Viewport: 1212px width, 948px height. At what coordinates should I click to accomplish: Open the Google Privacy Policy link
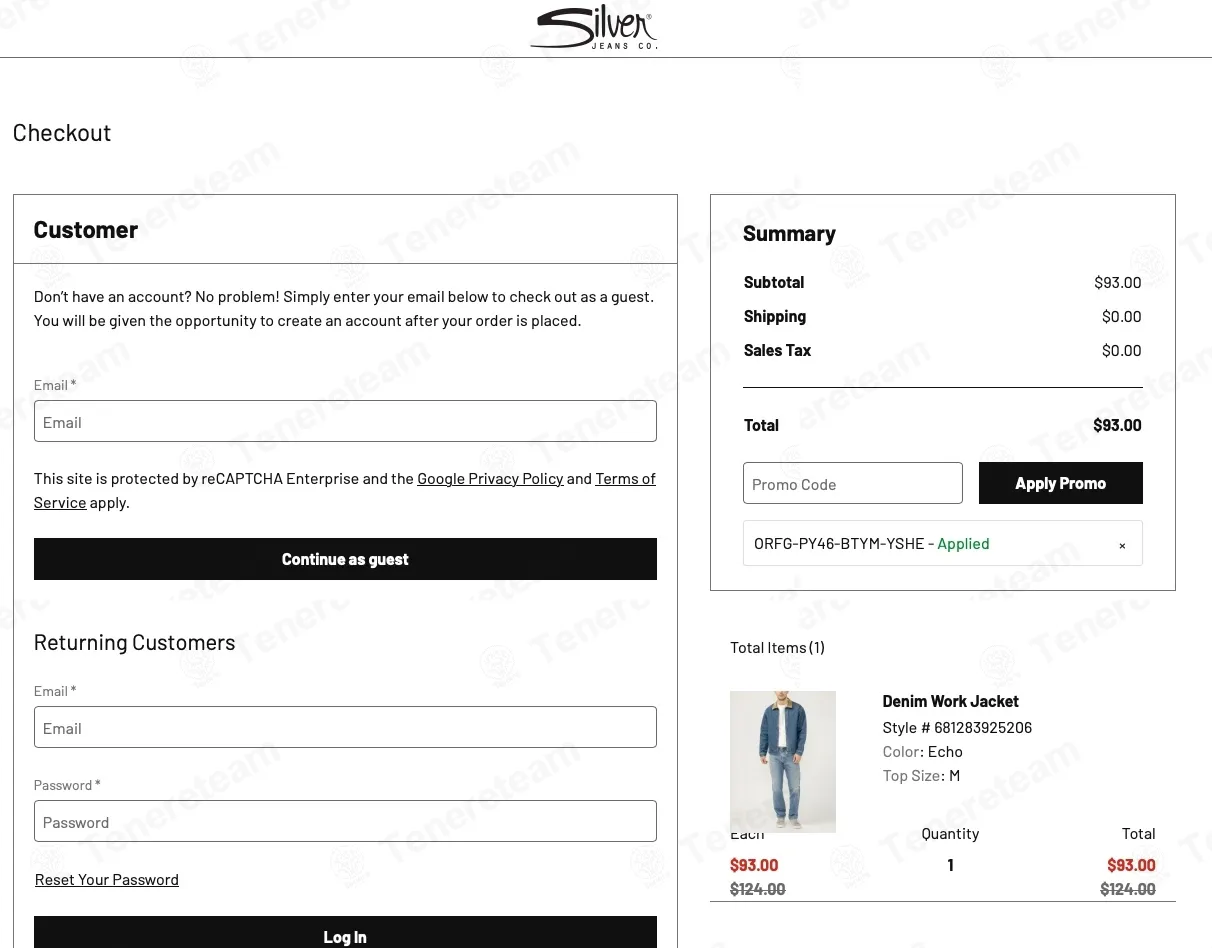pos(490,479)
